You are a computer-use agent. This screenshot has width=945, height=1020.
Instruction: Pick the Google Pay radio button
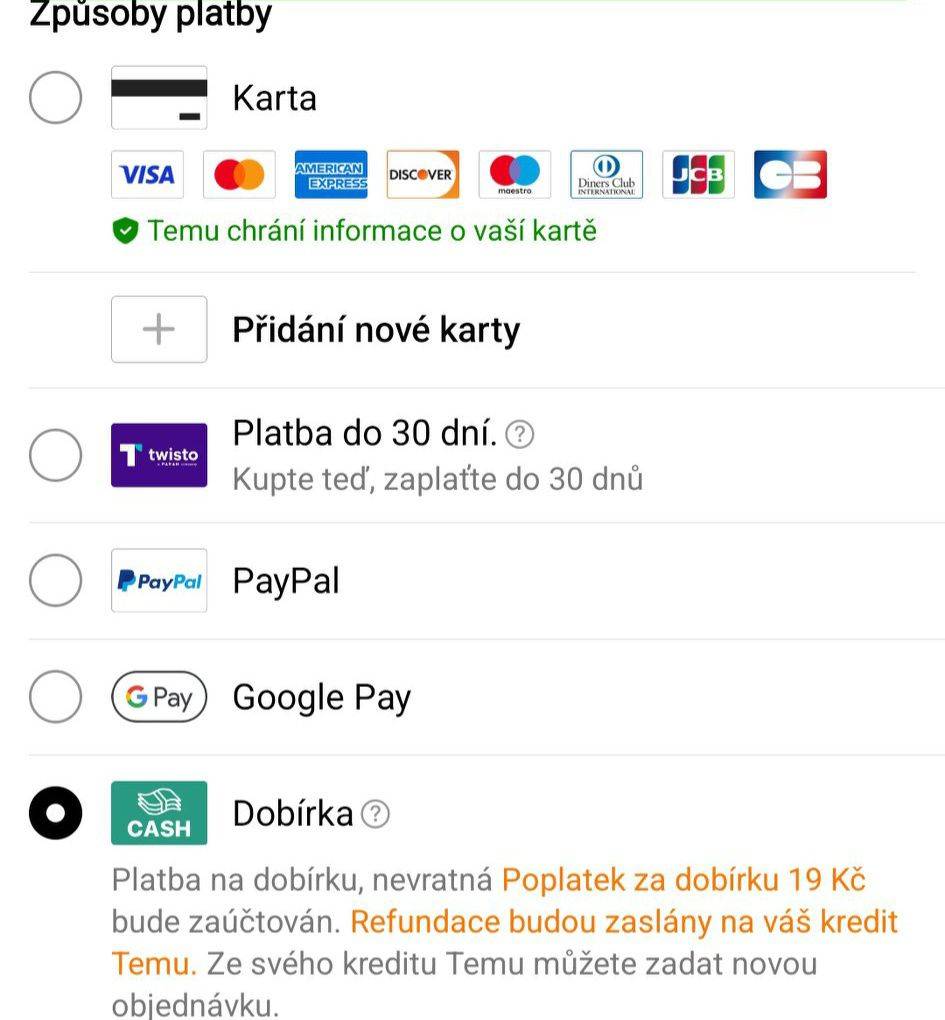(x=55, y=697)
